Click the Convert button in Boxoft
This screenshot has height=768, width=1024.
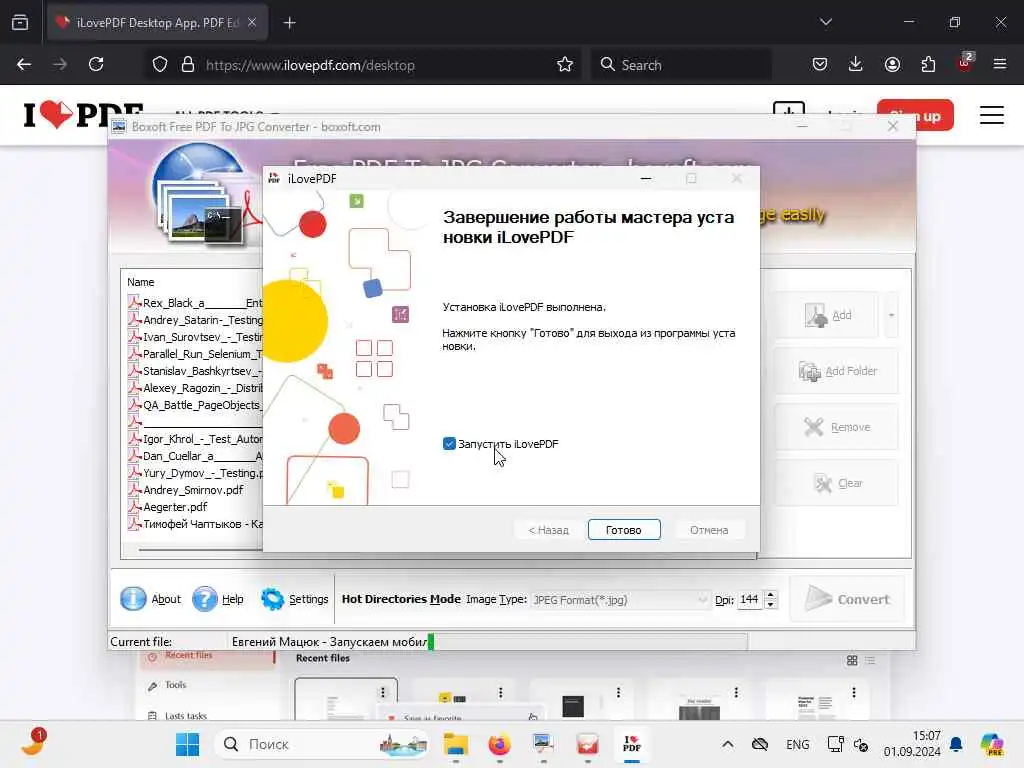pyautogui.click(x=847, y=599)
